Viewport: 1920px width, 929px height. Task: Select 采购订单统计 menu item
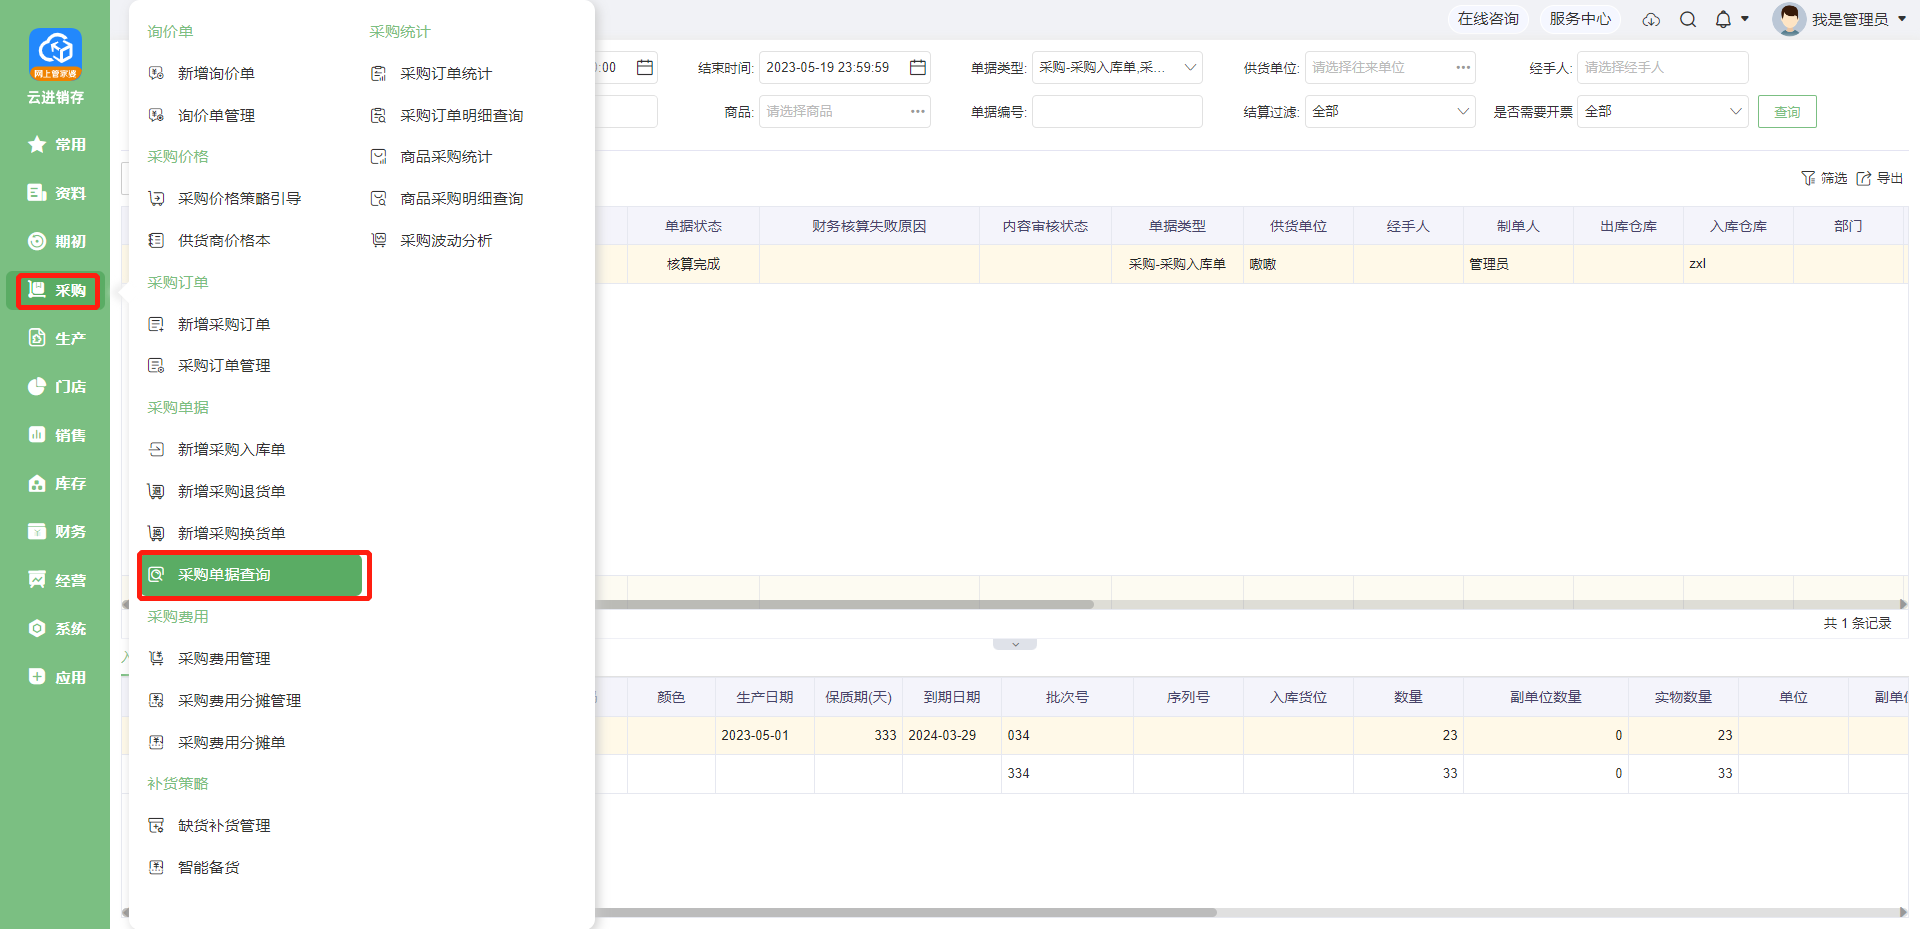[x=445, y=73]
